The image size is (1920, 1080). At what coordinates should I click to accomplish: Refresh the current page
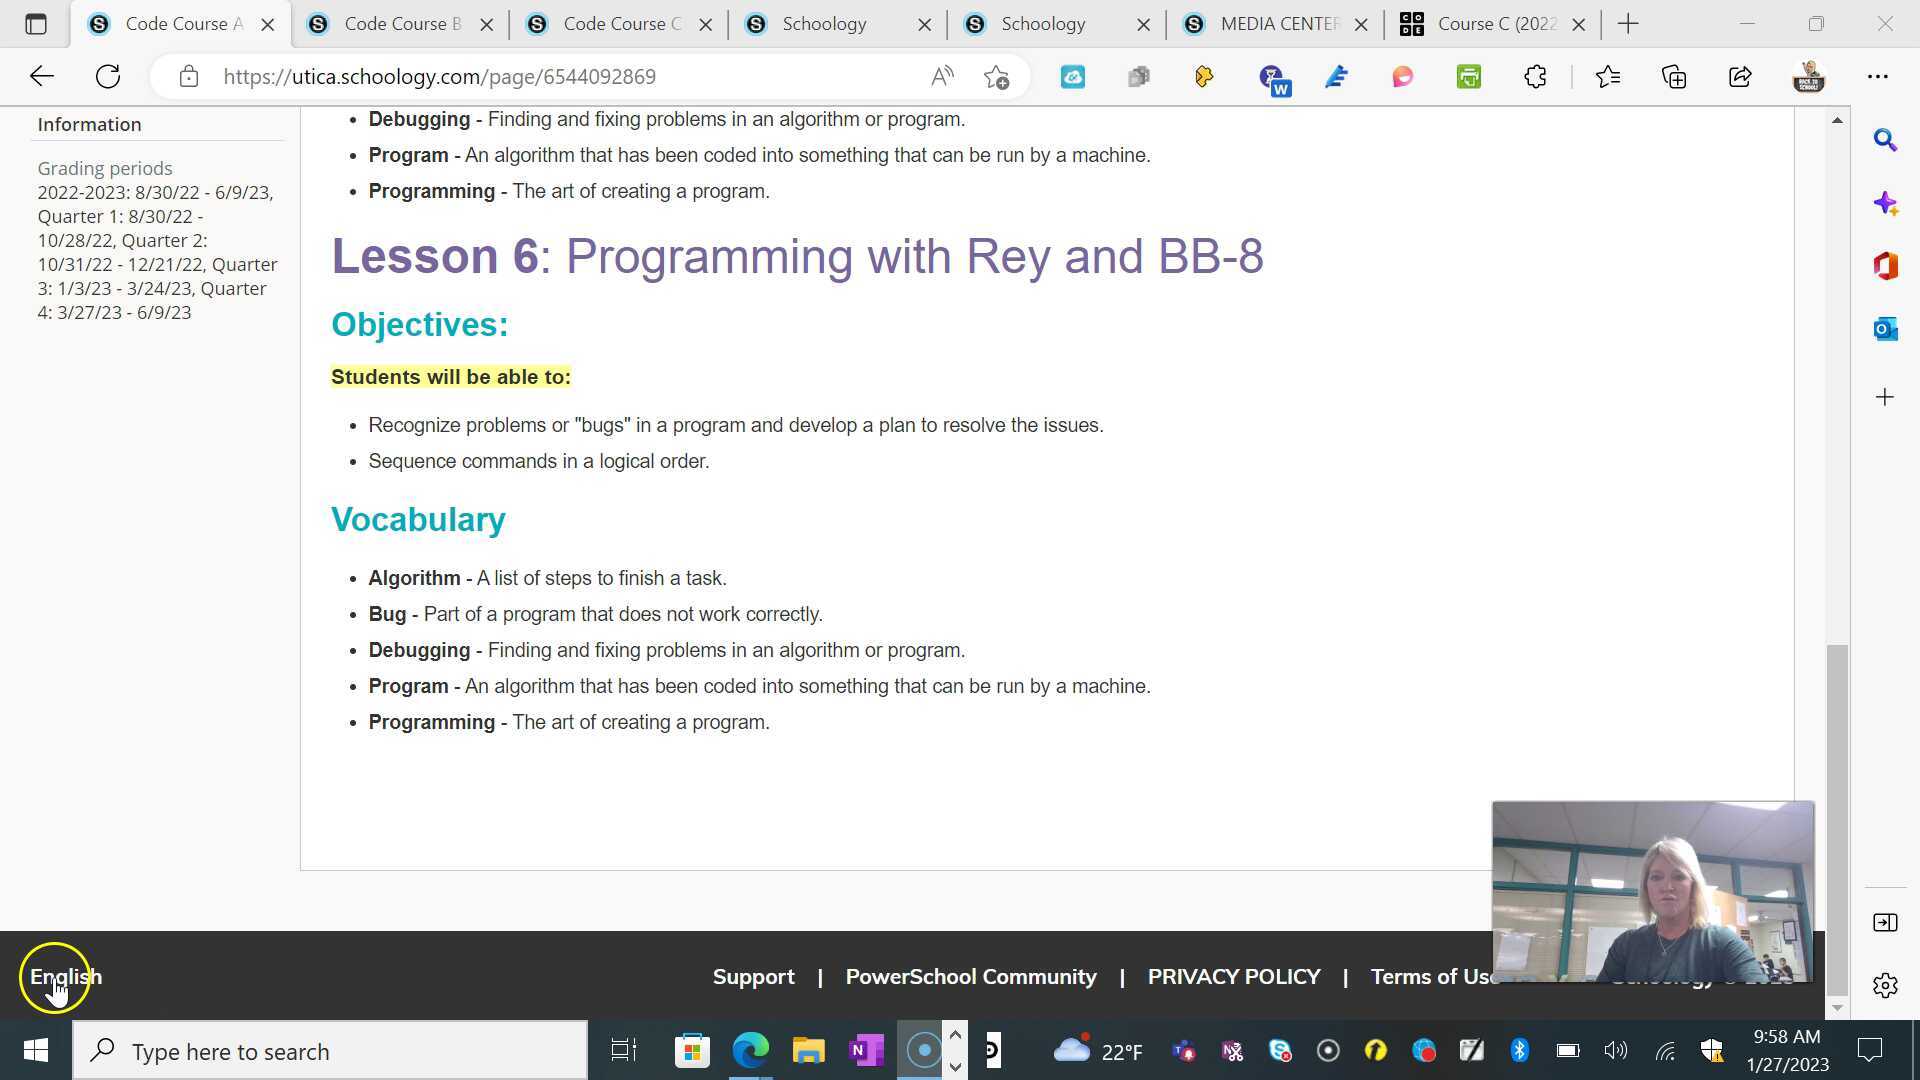pos(108,77)
